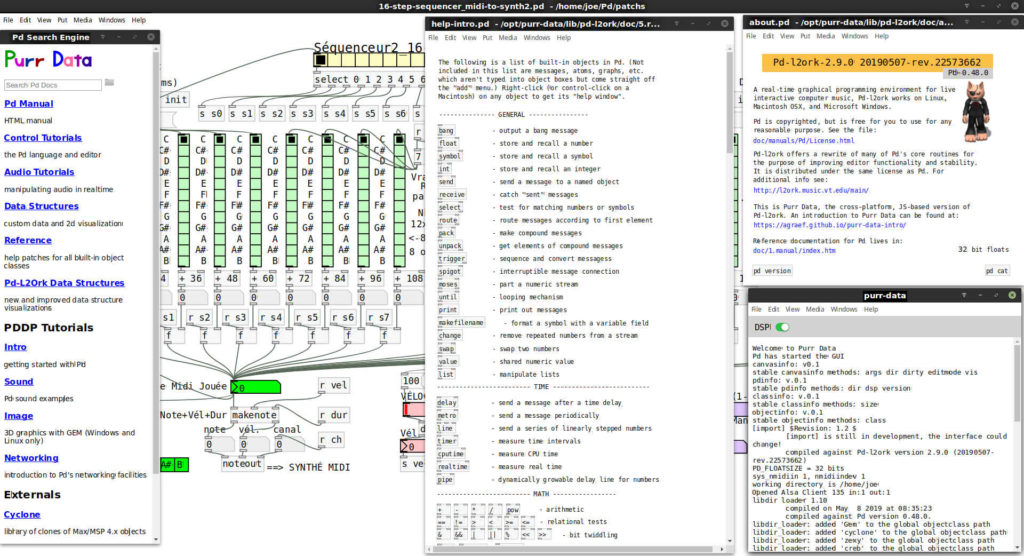This screenshot has width=1024, height=556.
Task: Select the first step cell of Séquenceur2 radio
Action: pyautogui.click(x=320, y=60)
